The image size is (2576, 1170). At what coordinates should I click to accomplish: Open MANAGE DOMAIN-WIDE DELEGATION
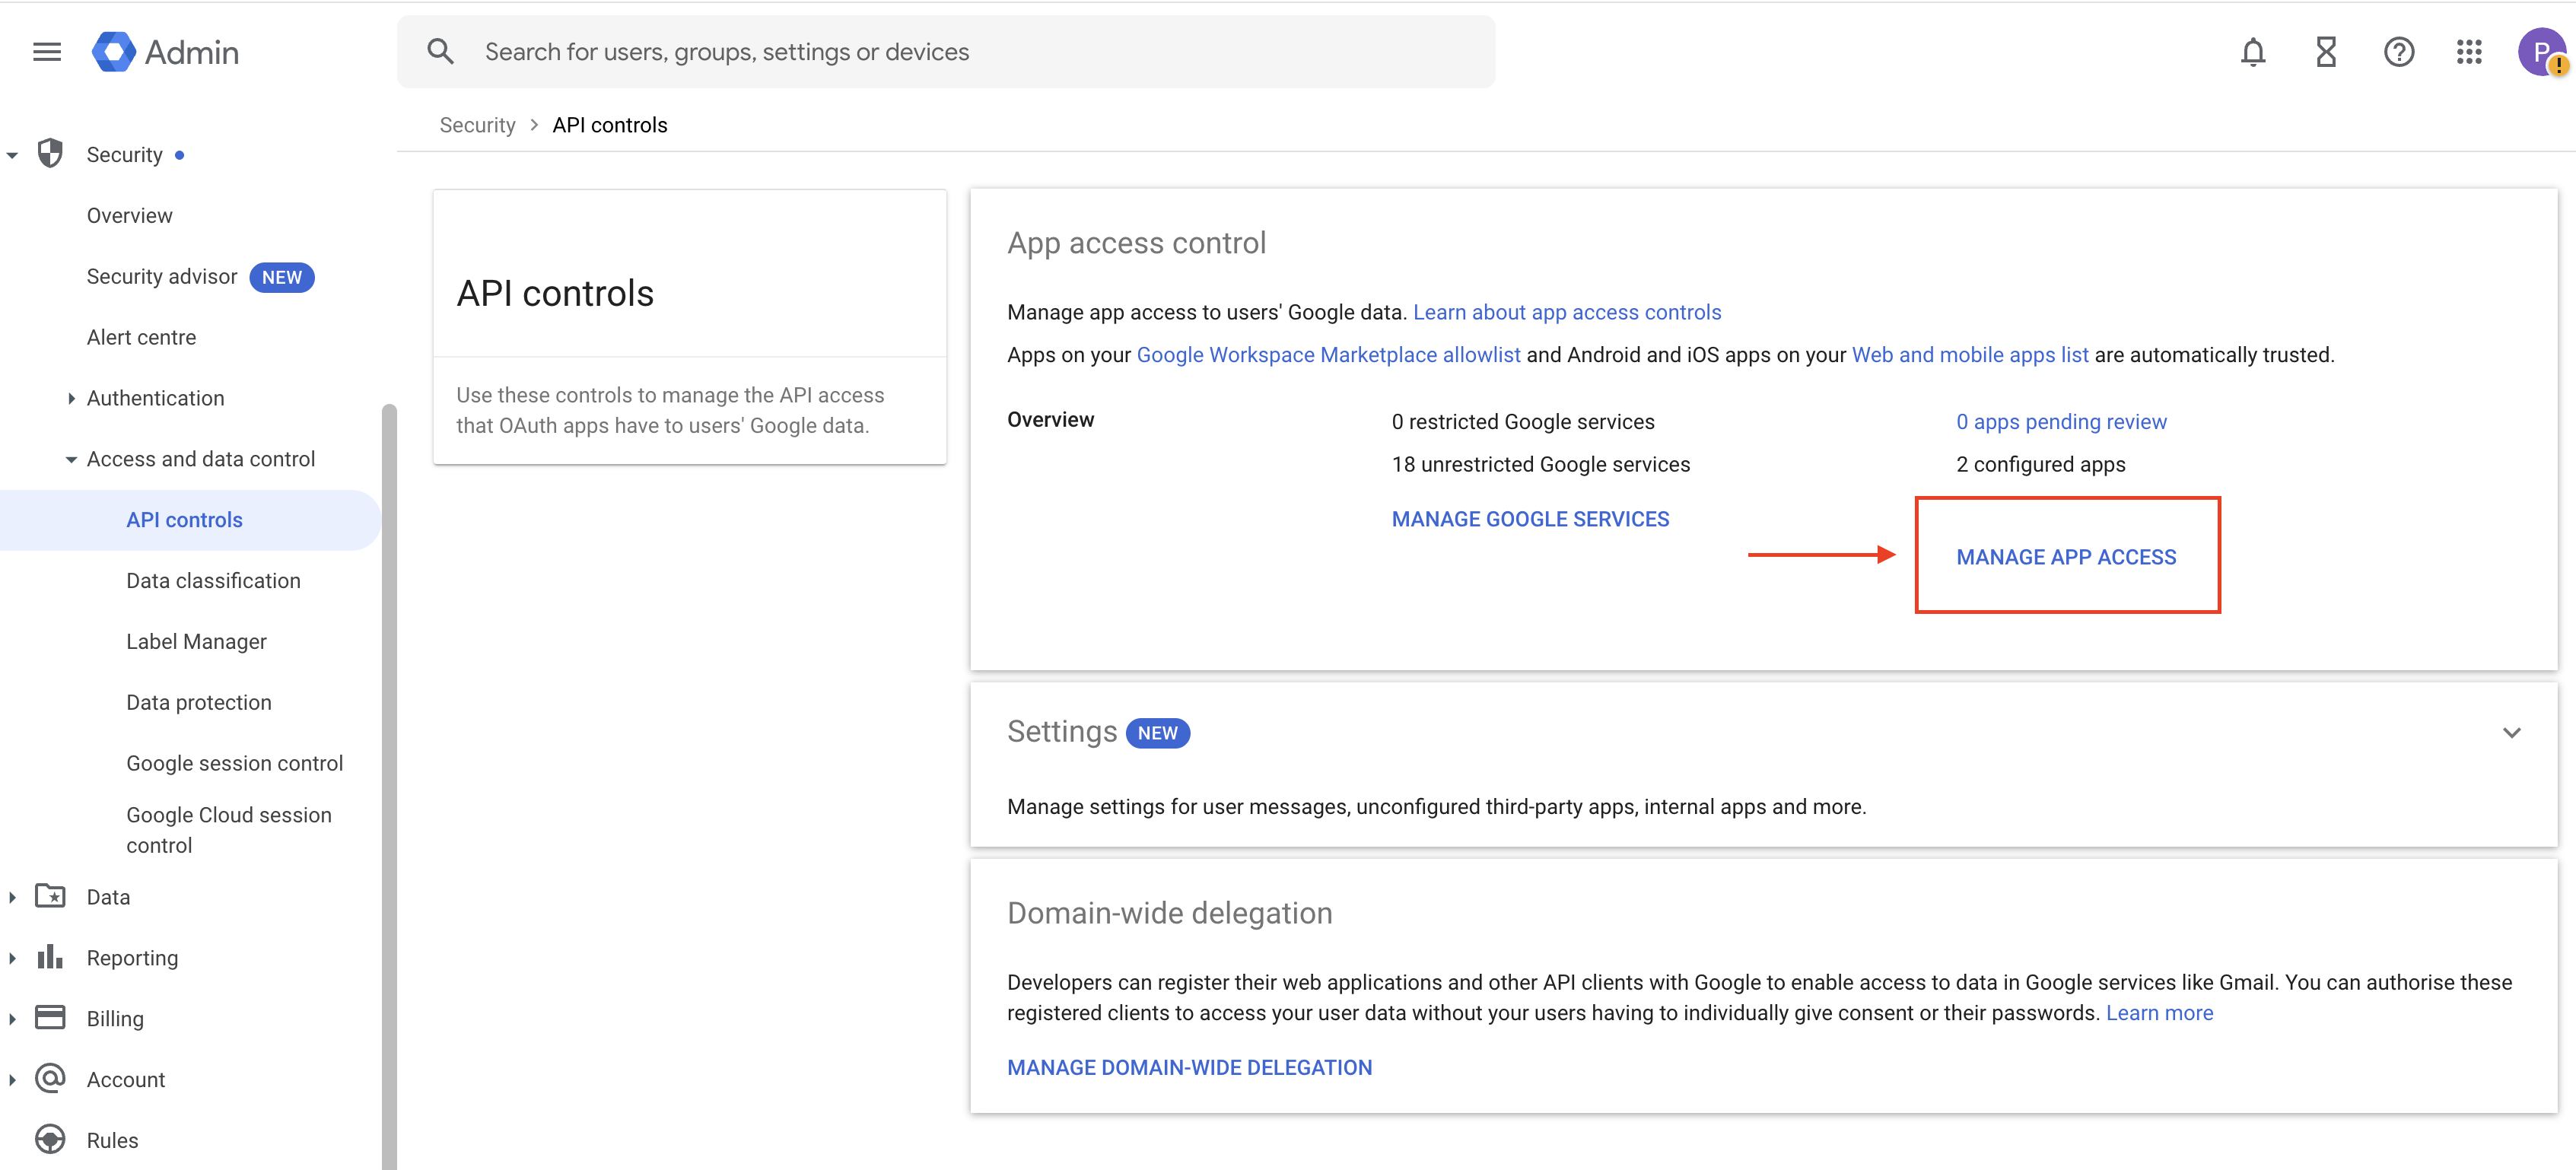pyautogui.click(x=1189, y=1067)
